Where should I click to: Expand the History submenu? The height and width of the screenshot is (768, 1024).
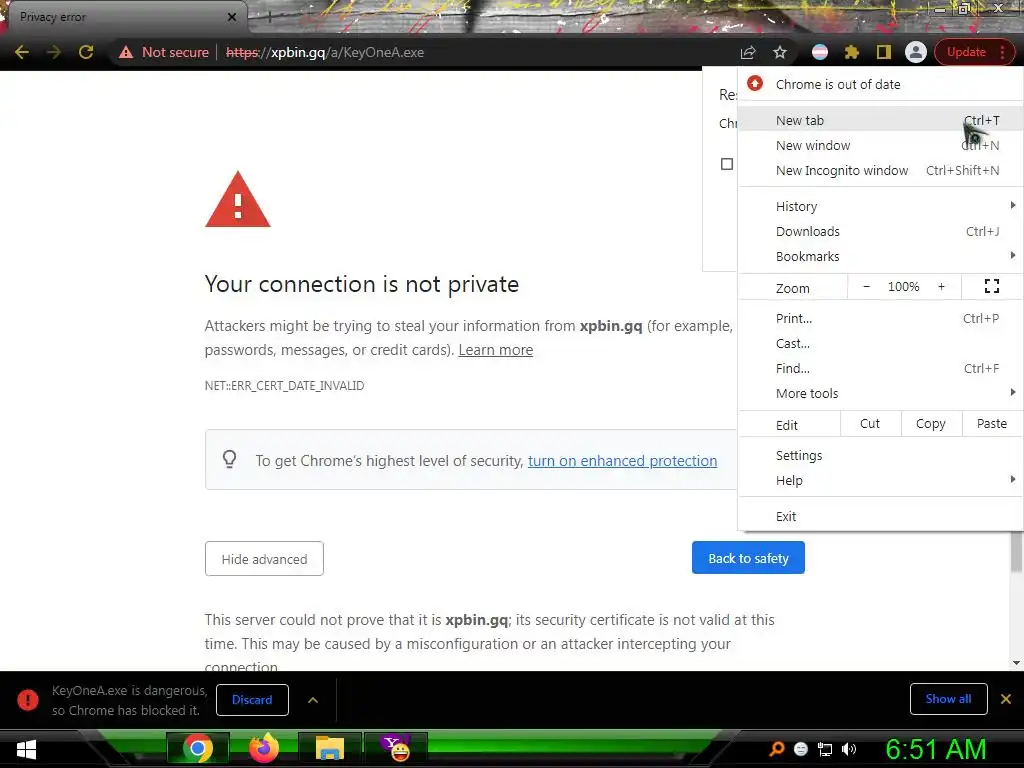click(x=880, y=206)
